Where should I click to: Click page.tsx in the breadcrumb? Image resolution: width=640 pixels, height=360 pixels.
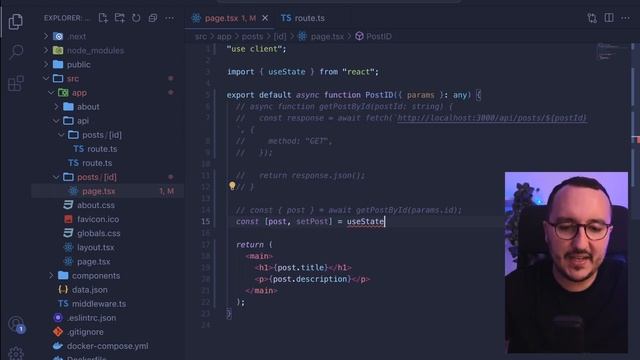327,36
